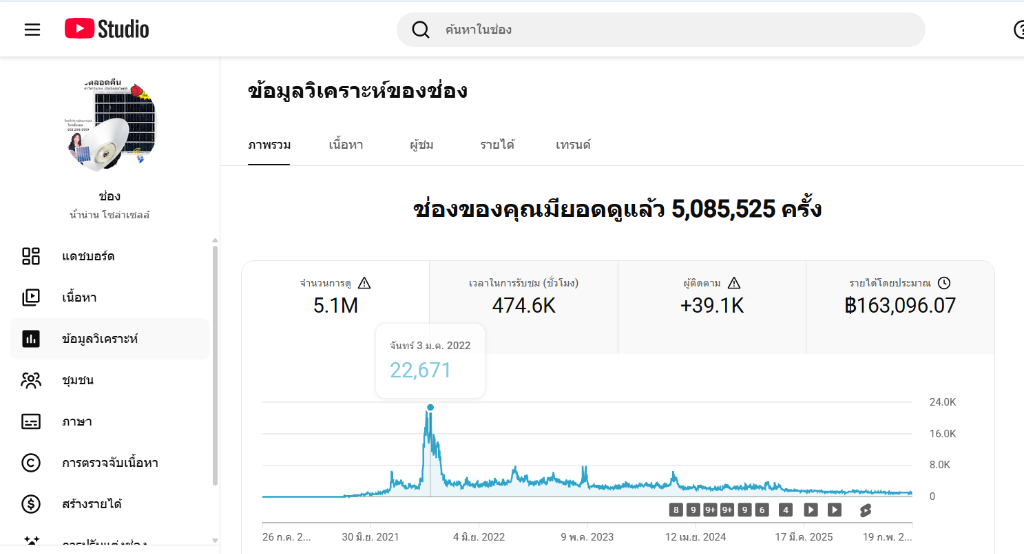1024x554 pixels.
Task: Switch to the เนื้อหา analytics tab
Action: 346,145
